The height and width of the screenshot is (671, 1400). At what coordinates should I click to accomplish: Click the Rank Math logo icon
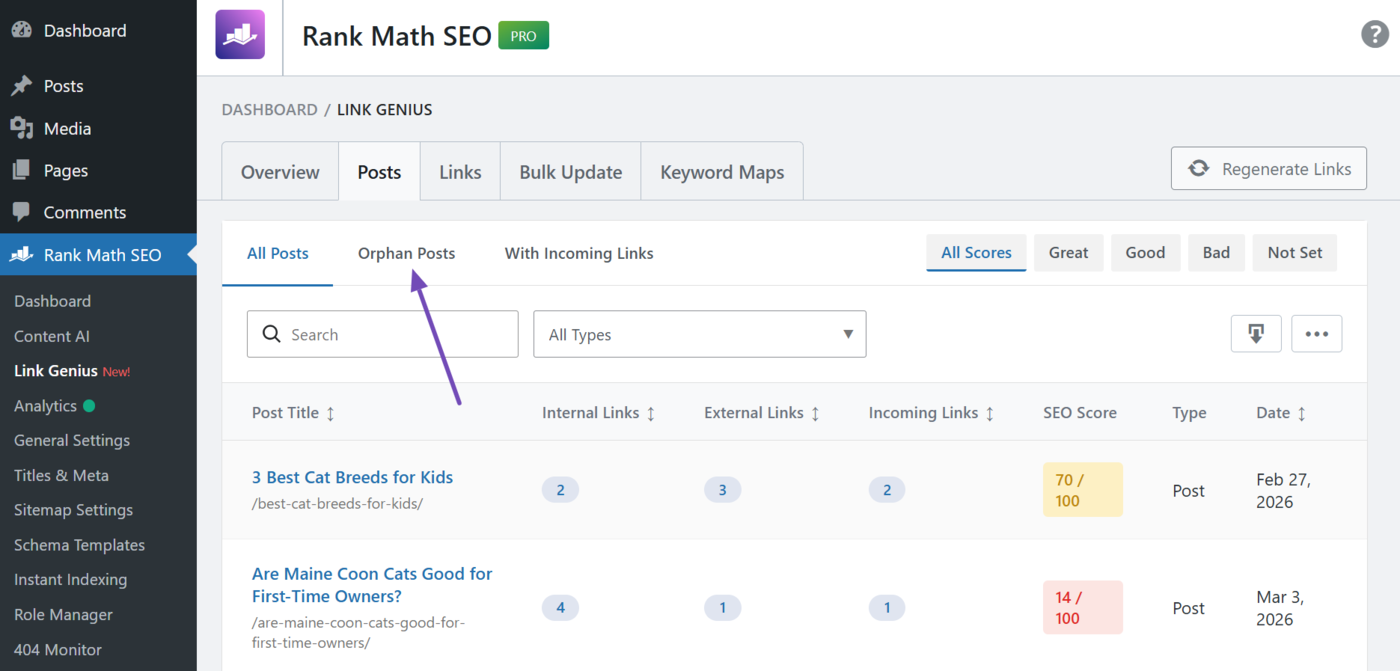coord(240,35)
